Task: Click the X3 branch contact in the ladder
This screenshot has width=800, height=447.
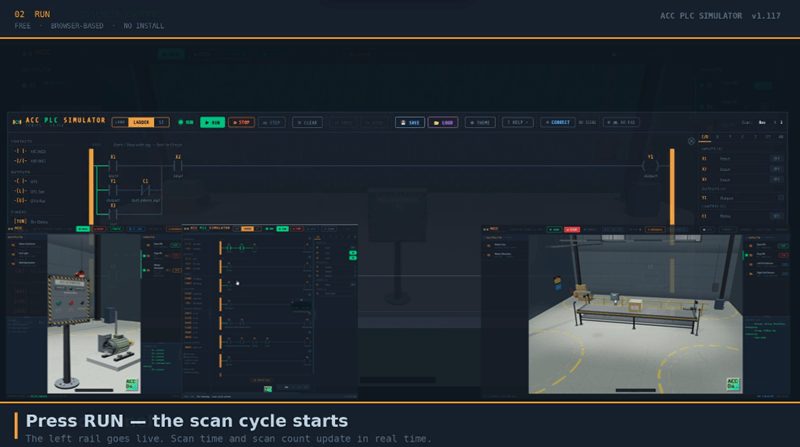Action: (113, 213)
